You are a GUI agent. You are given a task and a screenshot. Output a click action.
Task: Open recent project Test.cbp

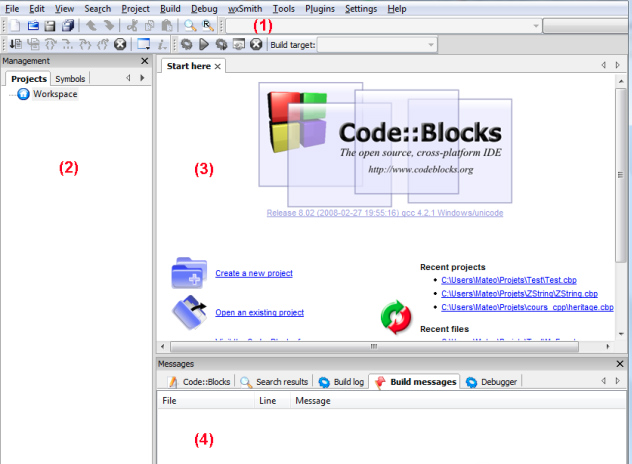(509, 280)
